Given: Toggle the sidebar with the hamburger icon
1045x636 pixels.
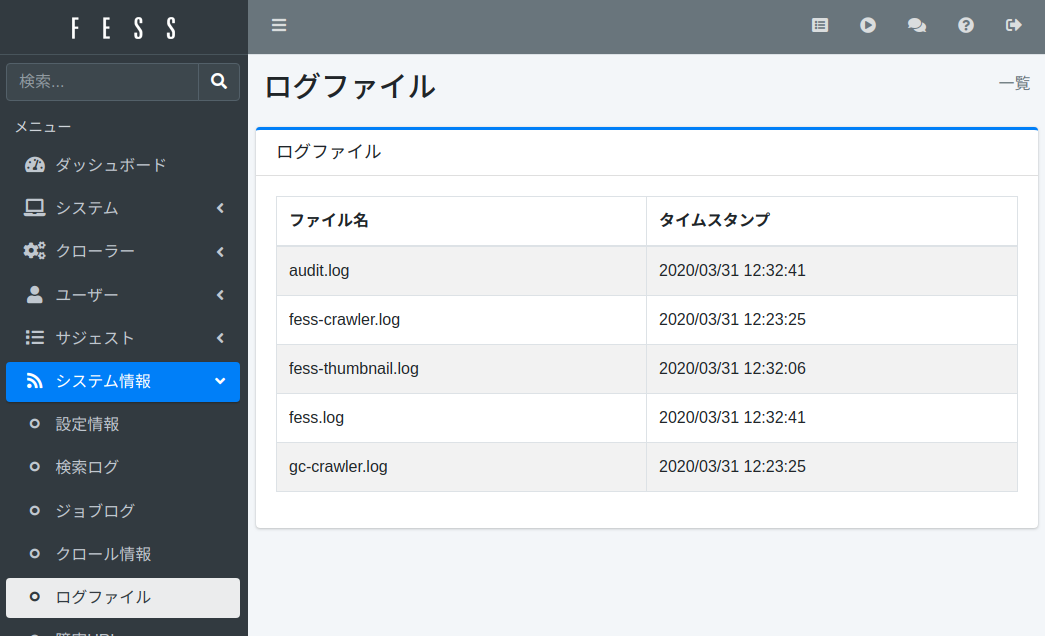Looking at the screenshot, I should pos(279,26).
